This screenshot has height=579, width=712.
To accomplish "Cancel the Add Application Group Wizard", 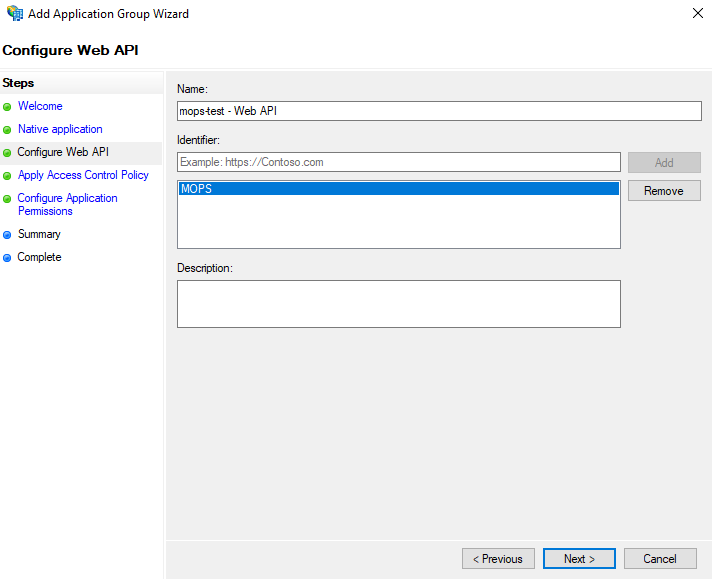I will [660, 559].
